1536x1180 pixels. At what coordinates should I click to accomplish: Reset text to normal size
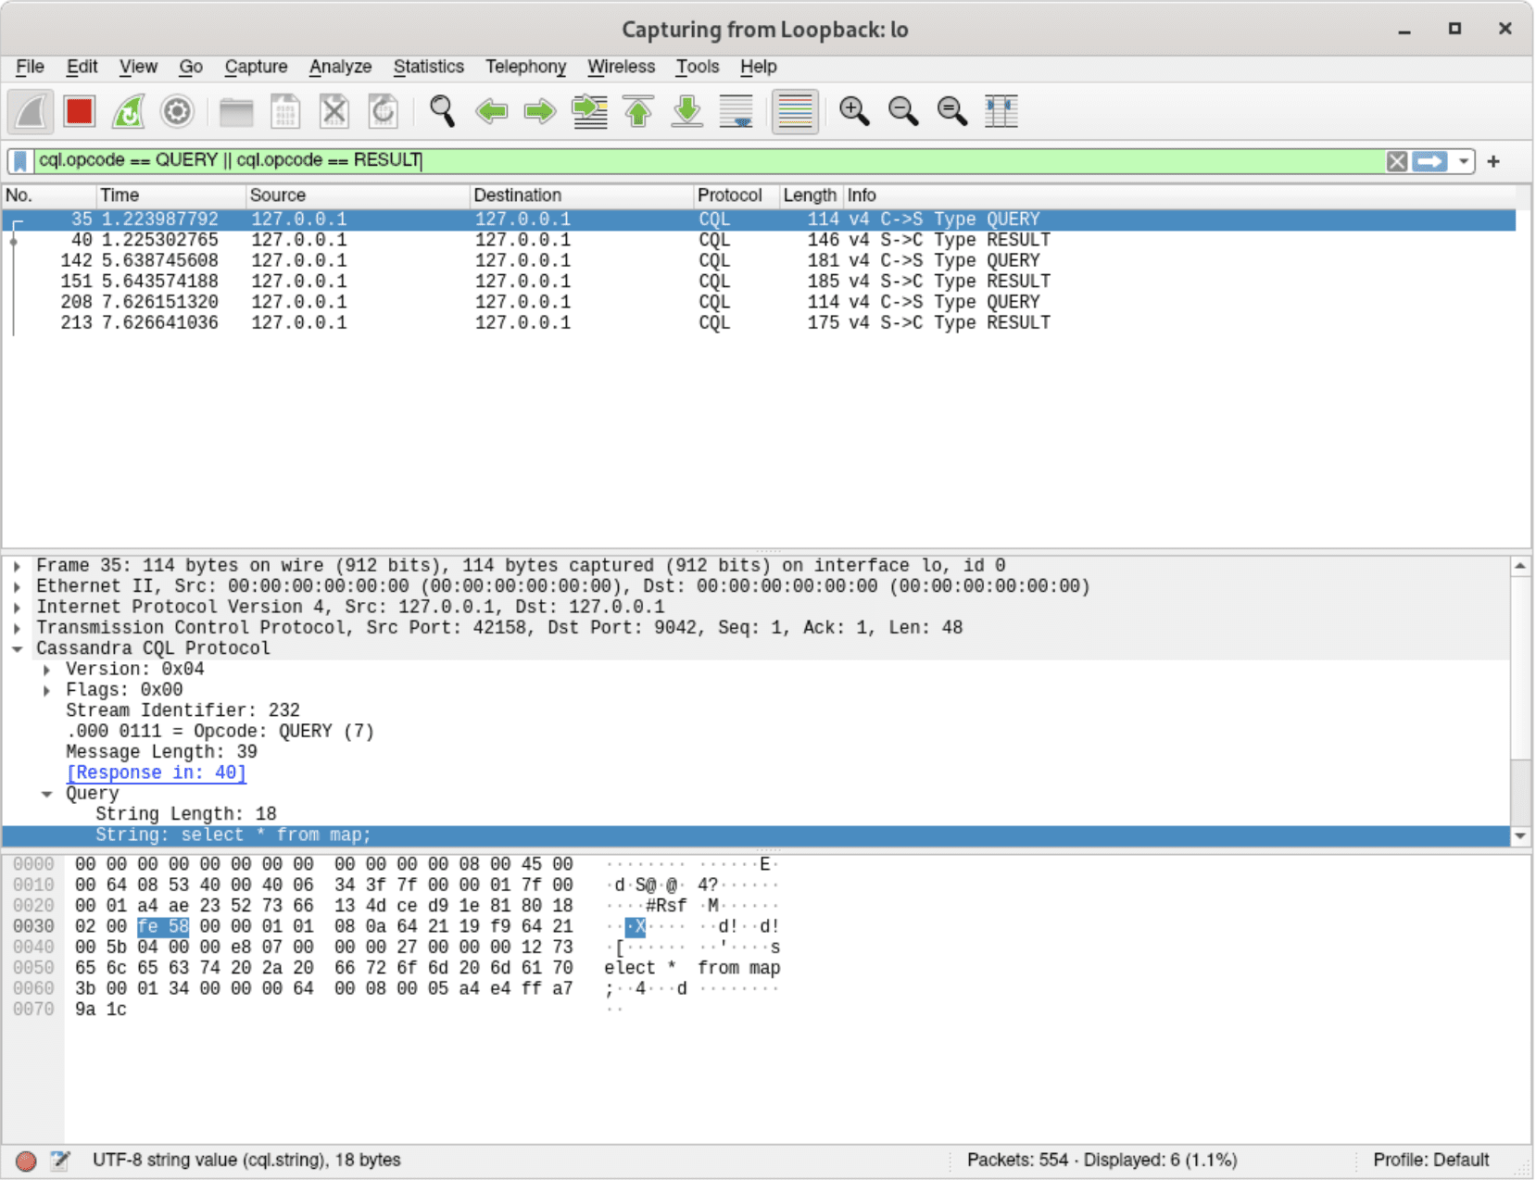coord(952,111)
